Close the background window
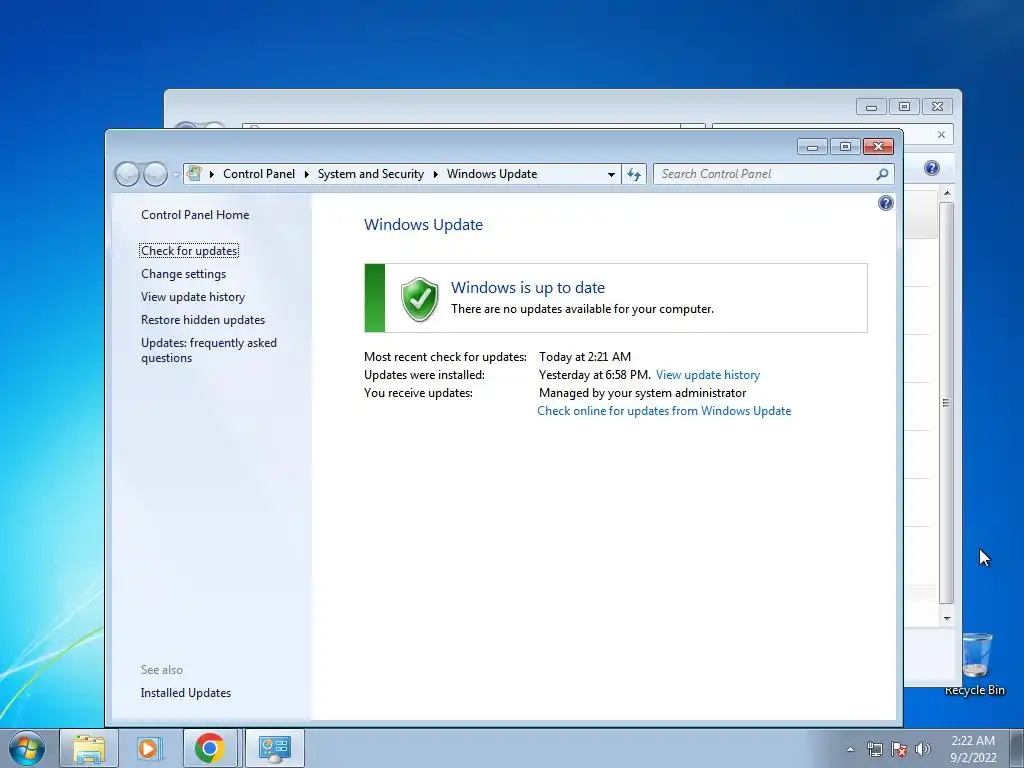This screenshot has height=768, width=1024. [x=938, y=106]
